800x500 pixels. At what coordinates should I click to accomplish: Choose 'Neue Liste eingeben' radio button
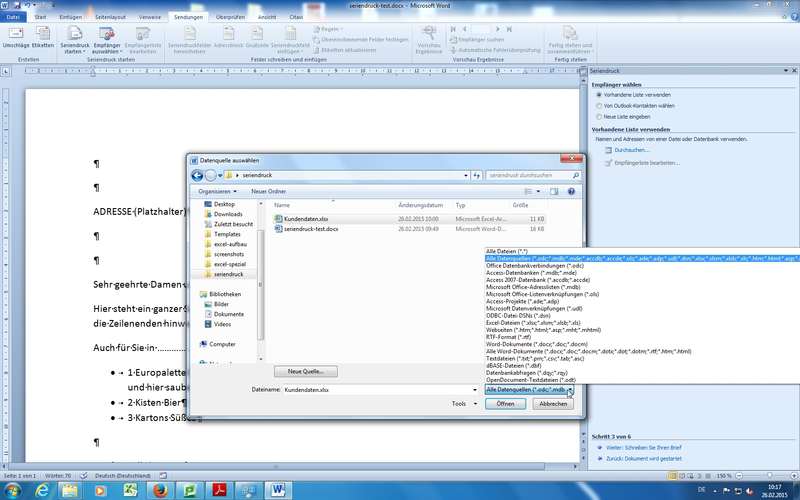coord(599,116)
